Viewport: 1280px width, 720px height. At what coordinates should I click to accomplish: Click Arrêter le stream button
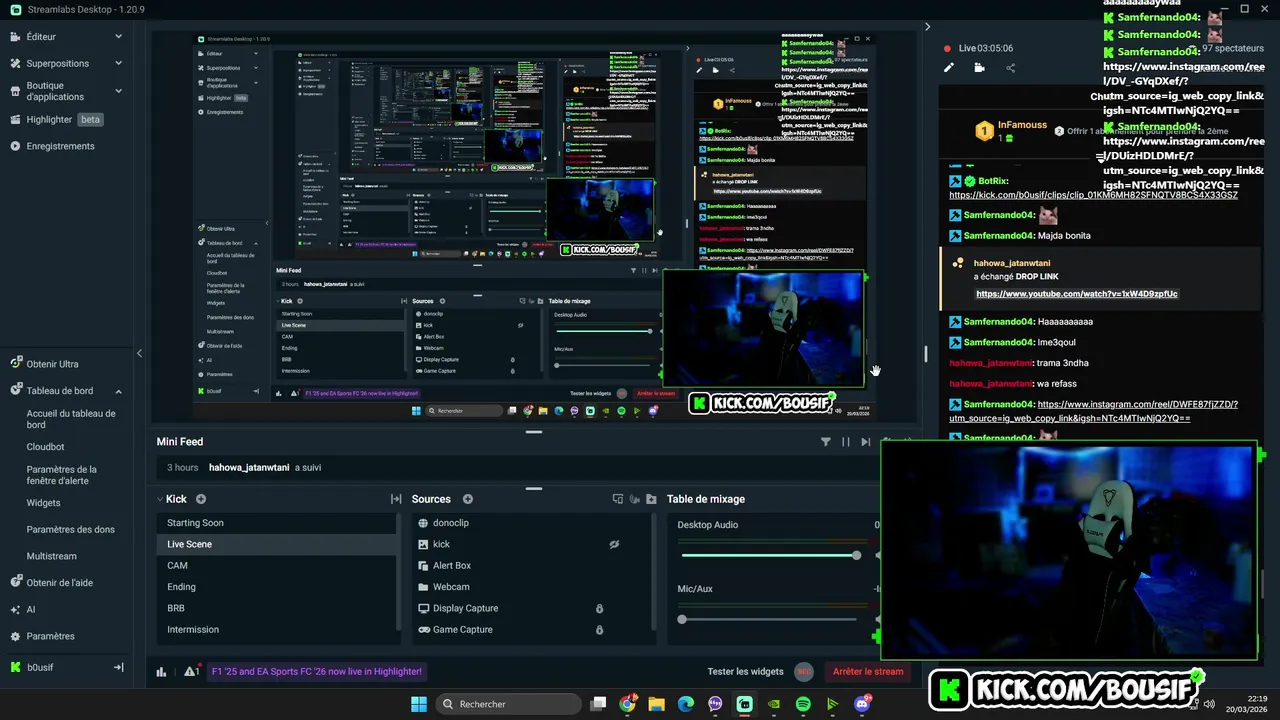pos(868,672)
